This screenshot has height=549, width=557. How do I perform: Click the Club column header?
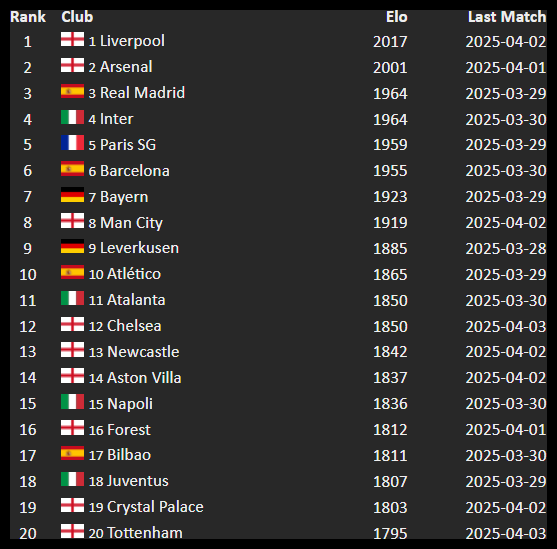click(77, 17)
